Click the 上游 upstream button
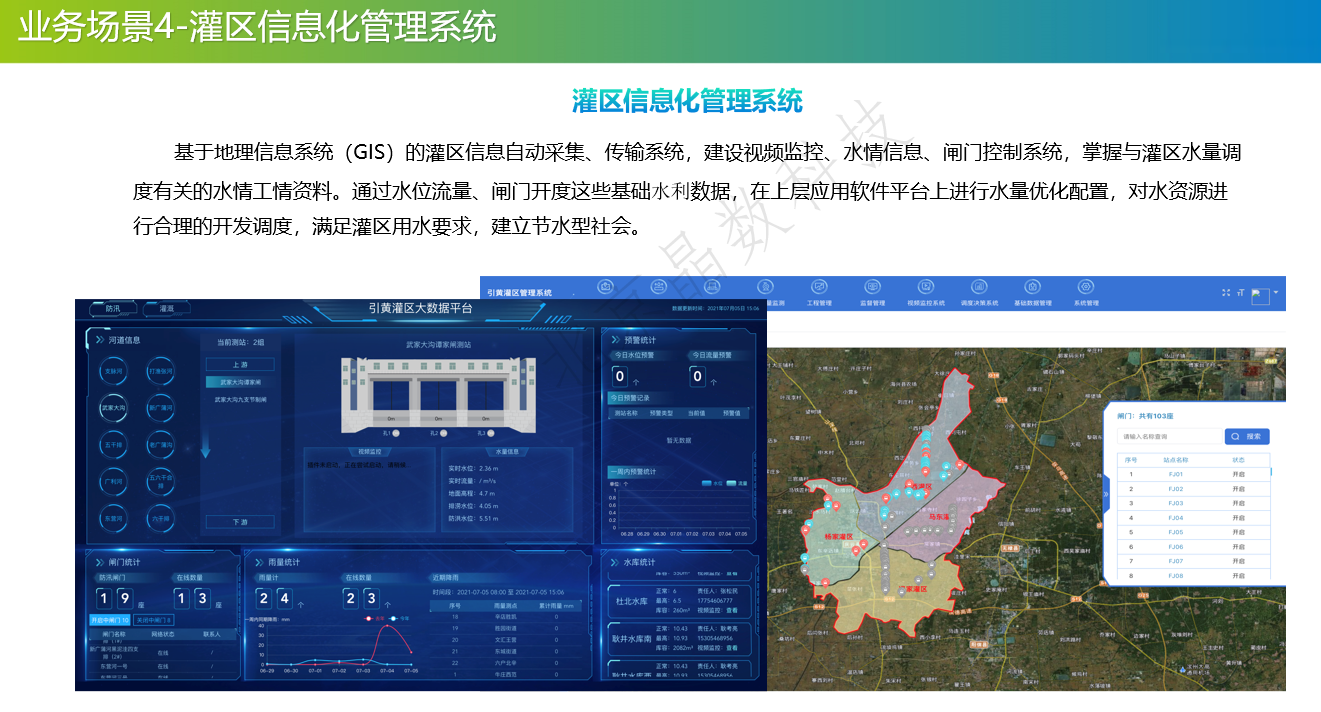This screenshot has height=712, width=1321. (240, 365)
